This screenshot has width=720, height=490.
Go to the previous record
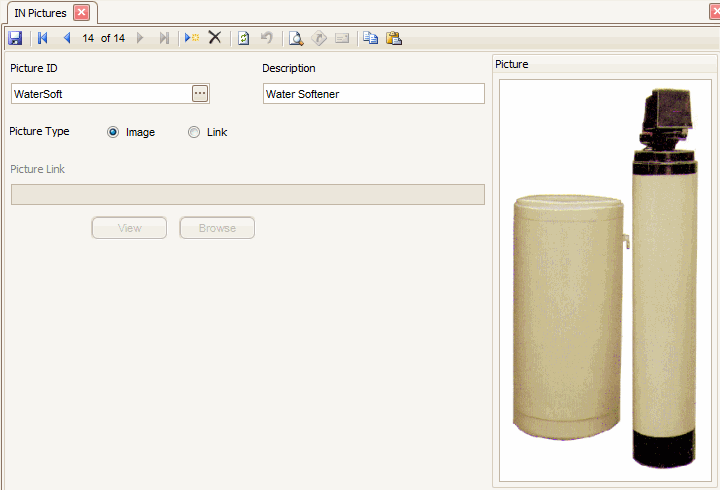(x=67, y=38)
